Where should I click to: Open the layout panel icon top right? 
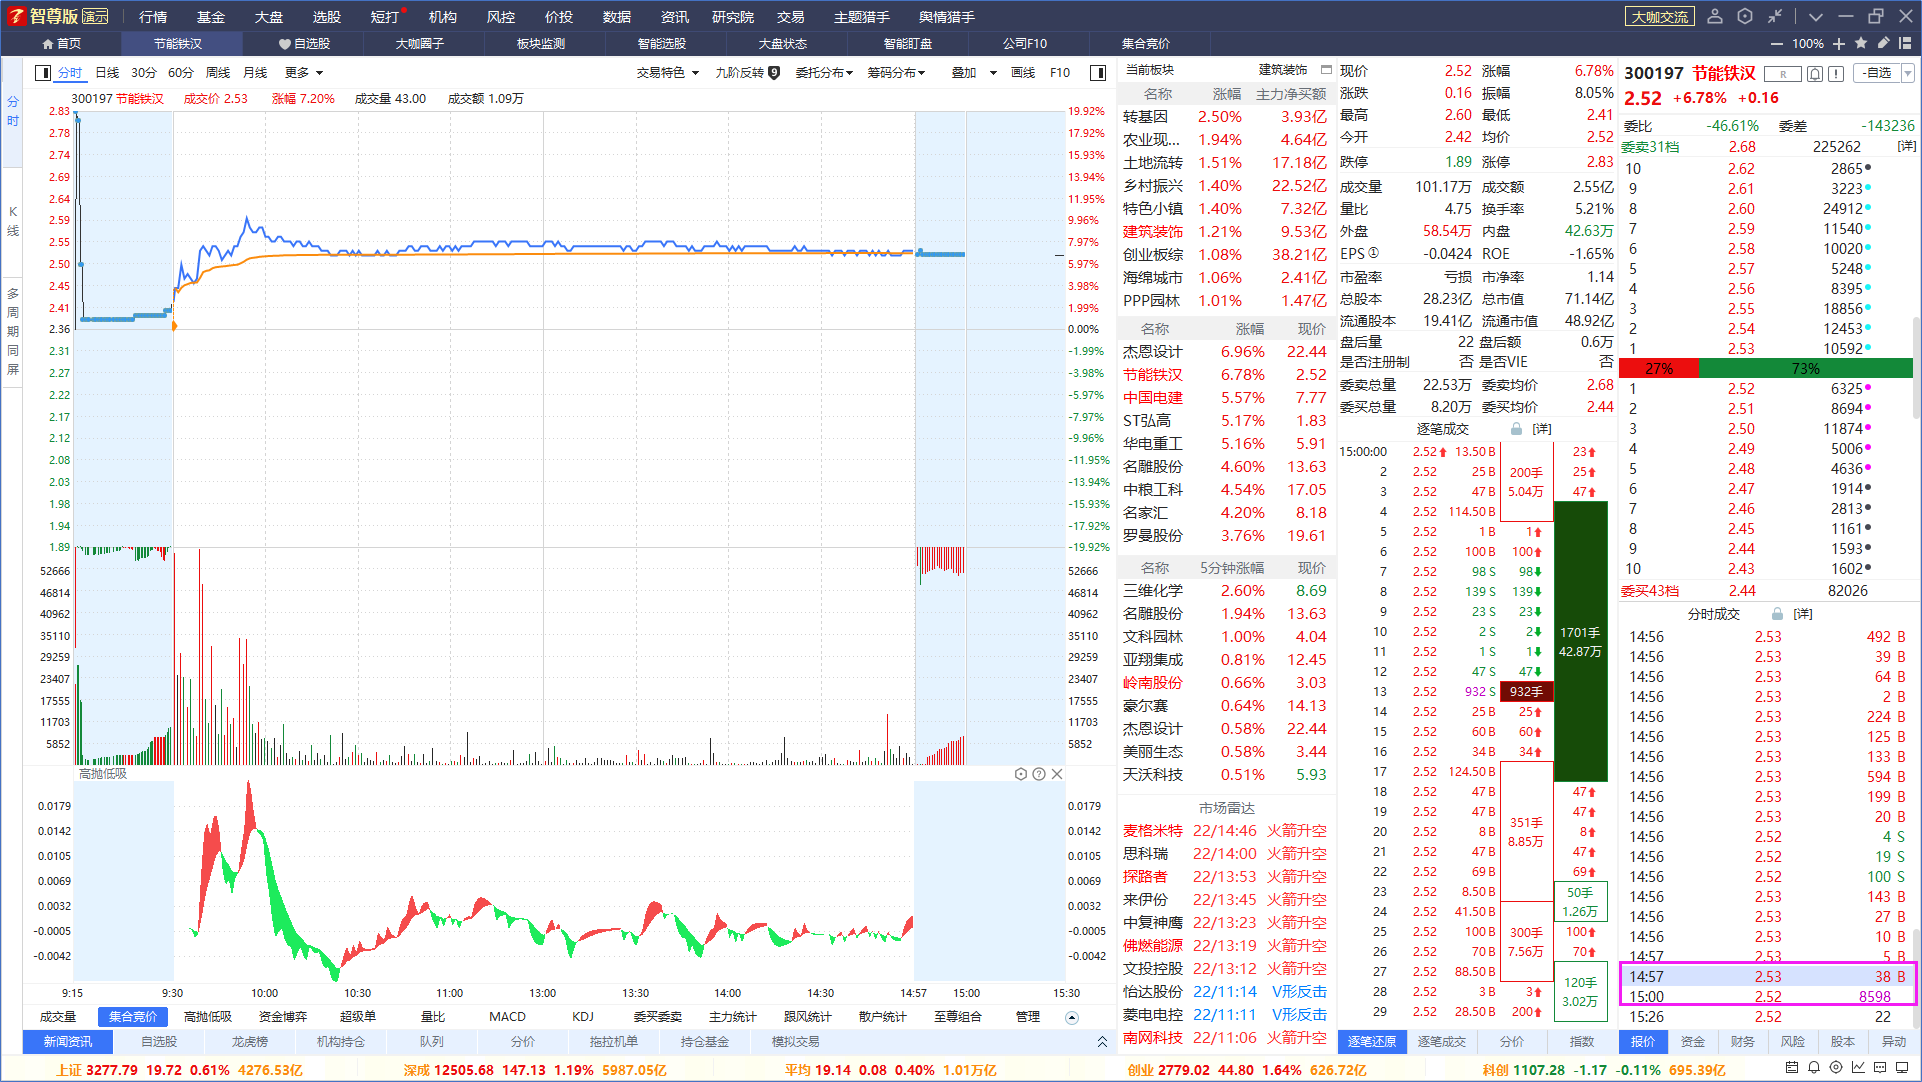pyautogui.click(x=1905, y=43)
